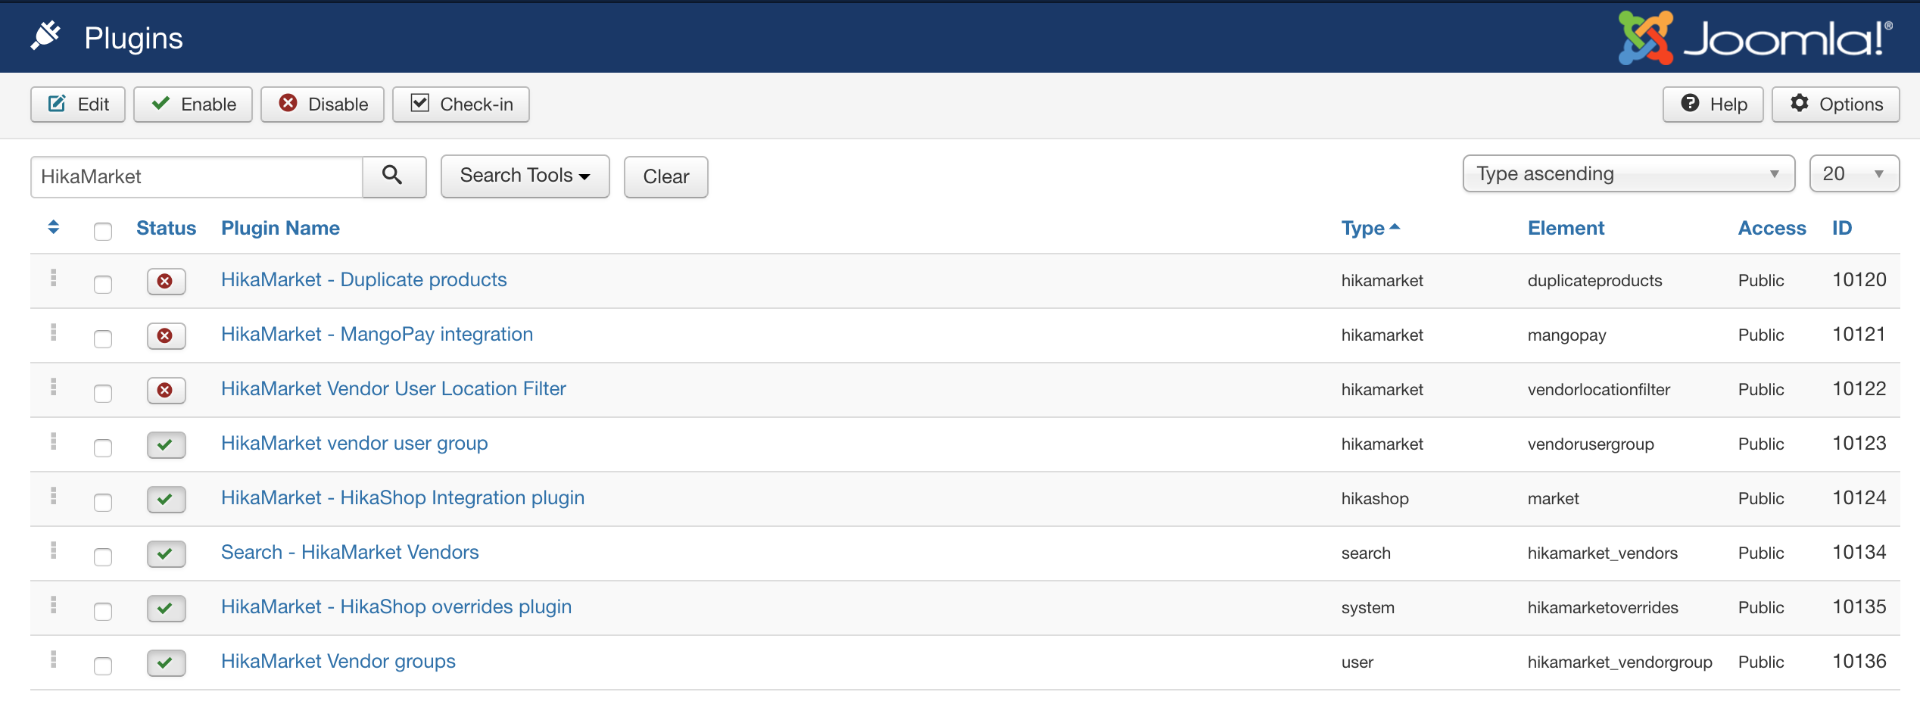
Task: Click the element text duplicateproducts
Action: coord(1595,281)
